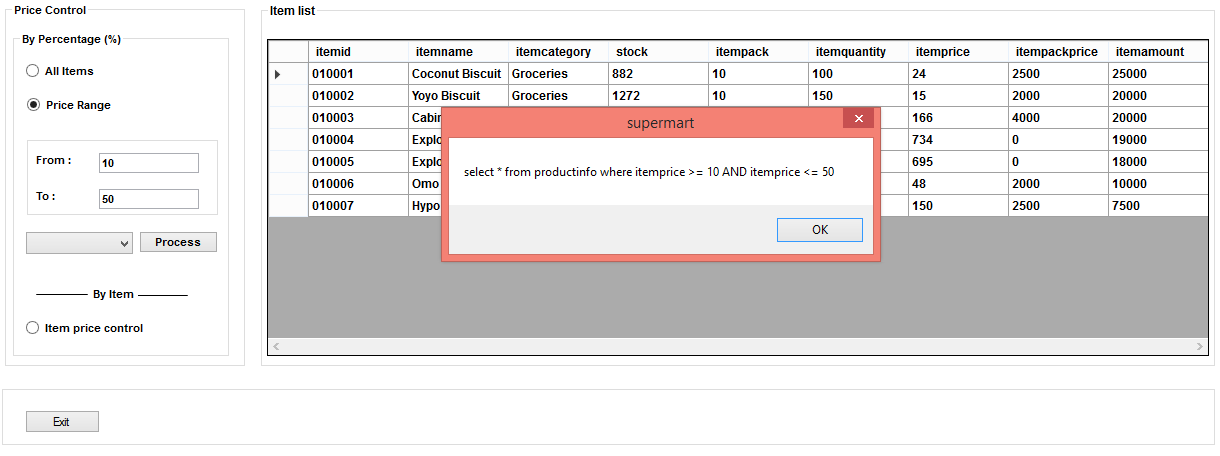This screenshot has height=456, width=1220.
Task: Select the All Items radio button
Action: click(33, 71)
